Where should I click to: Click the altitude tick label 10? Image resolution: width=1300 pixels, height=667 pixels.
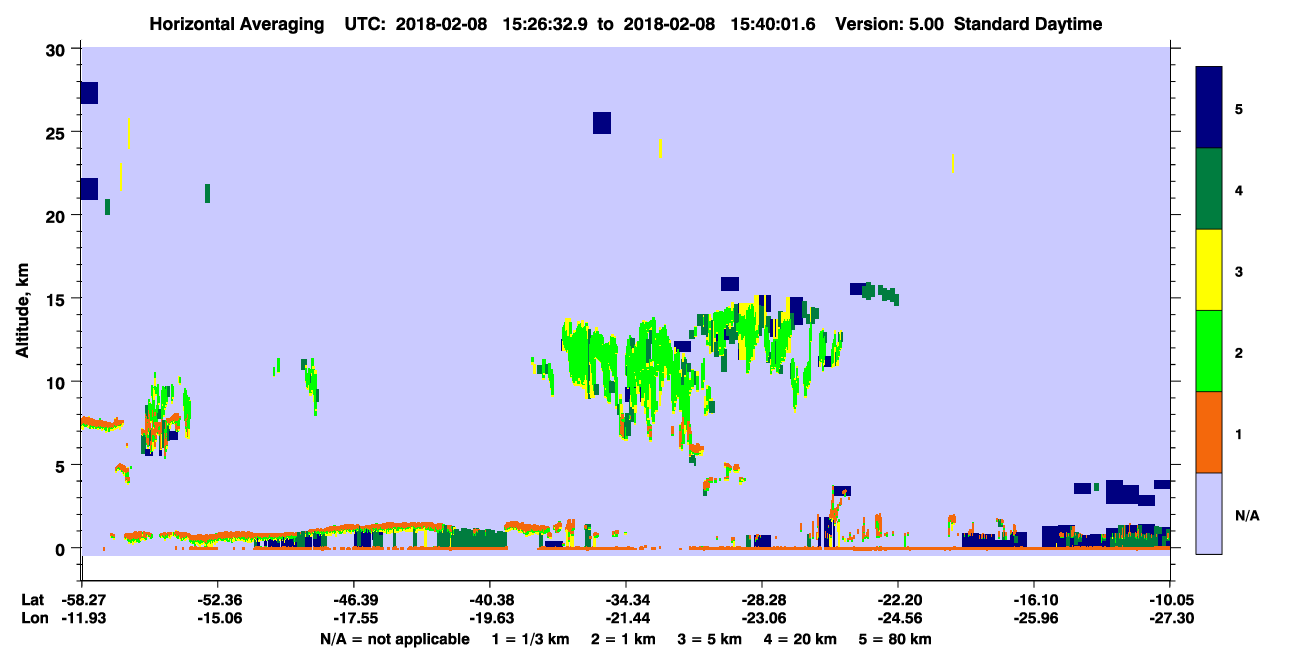pyautogui.click(x=58, y=382)
